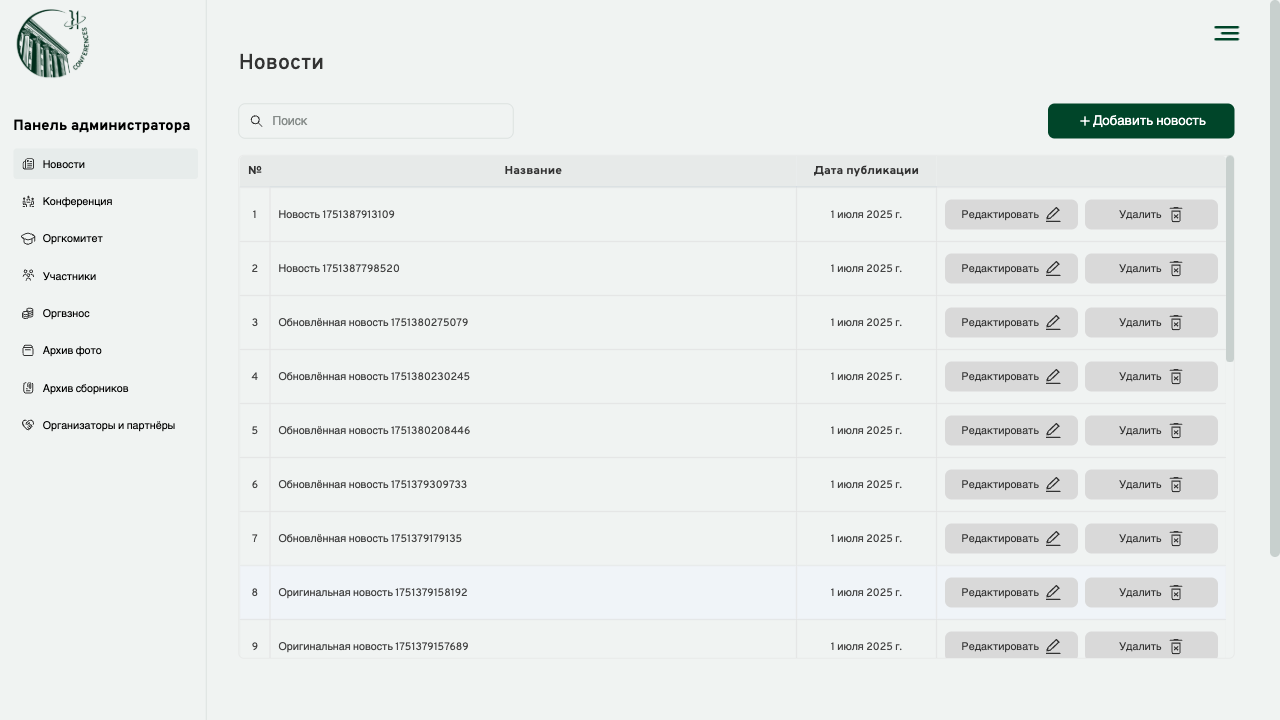The image size is (1280, 720).
Task: Delete Оригинальная новость 1751379158192
Action: tap(1150, 593)
